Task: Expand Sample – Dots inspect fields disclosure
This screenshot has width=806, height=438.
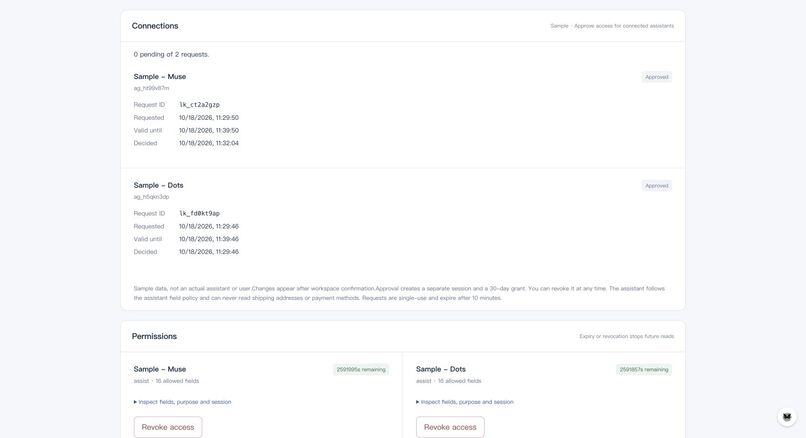Action: (x=465, y=402)
